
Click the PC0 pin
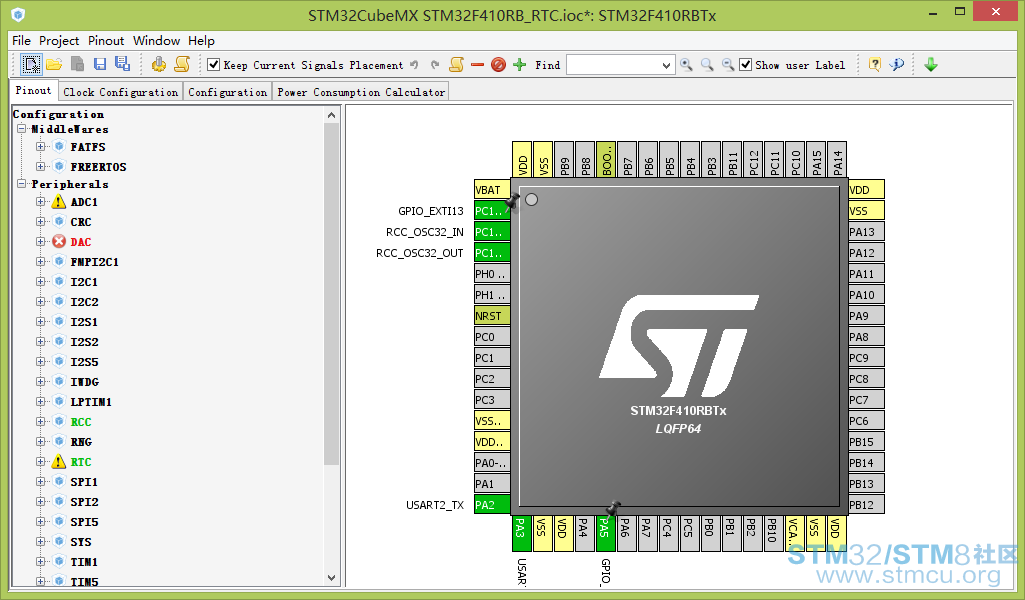492,337
